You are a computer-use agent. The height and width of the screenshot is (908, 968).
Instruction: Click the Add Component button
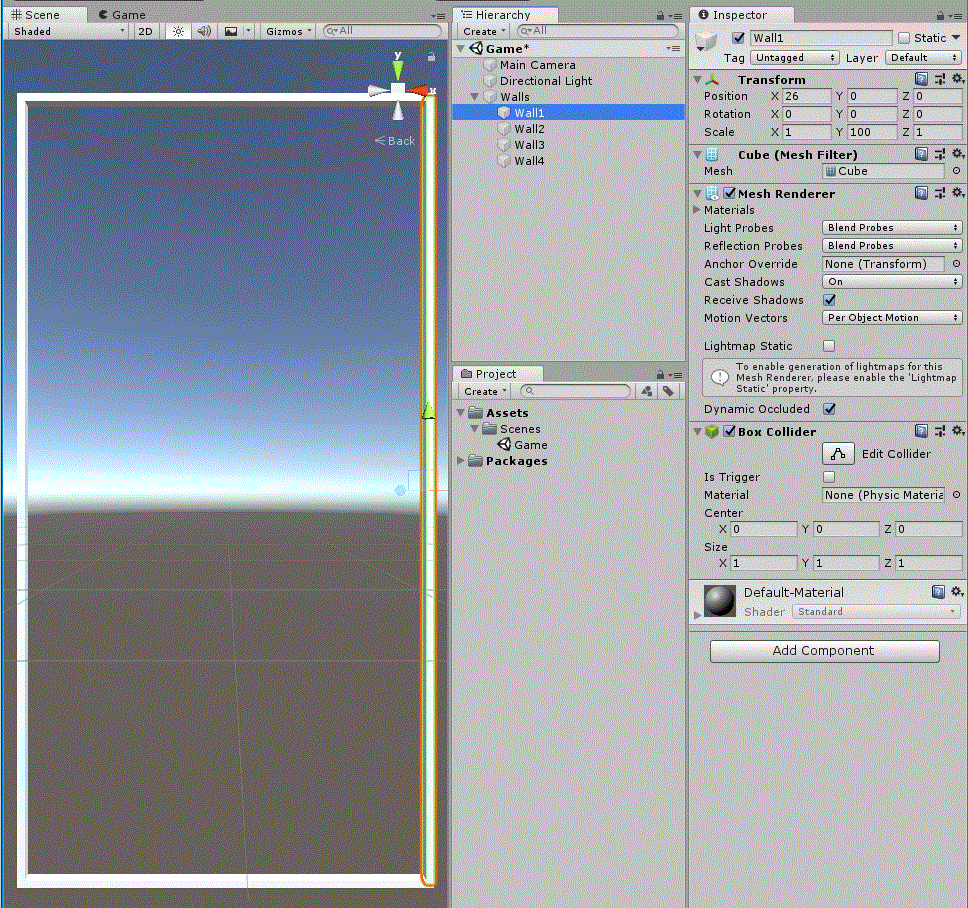[x=825, y=651]
